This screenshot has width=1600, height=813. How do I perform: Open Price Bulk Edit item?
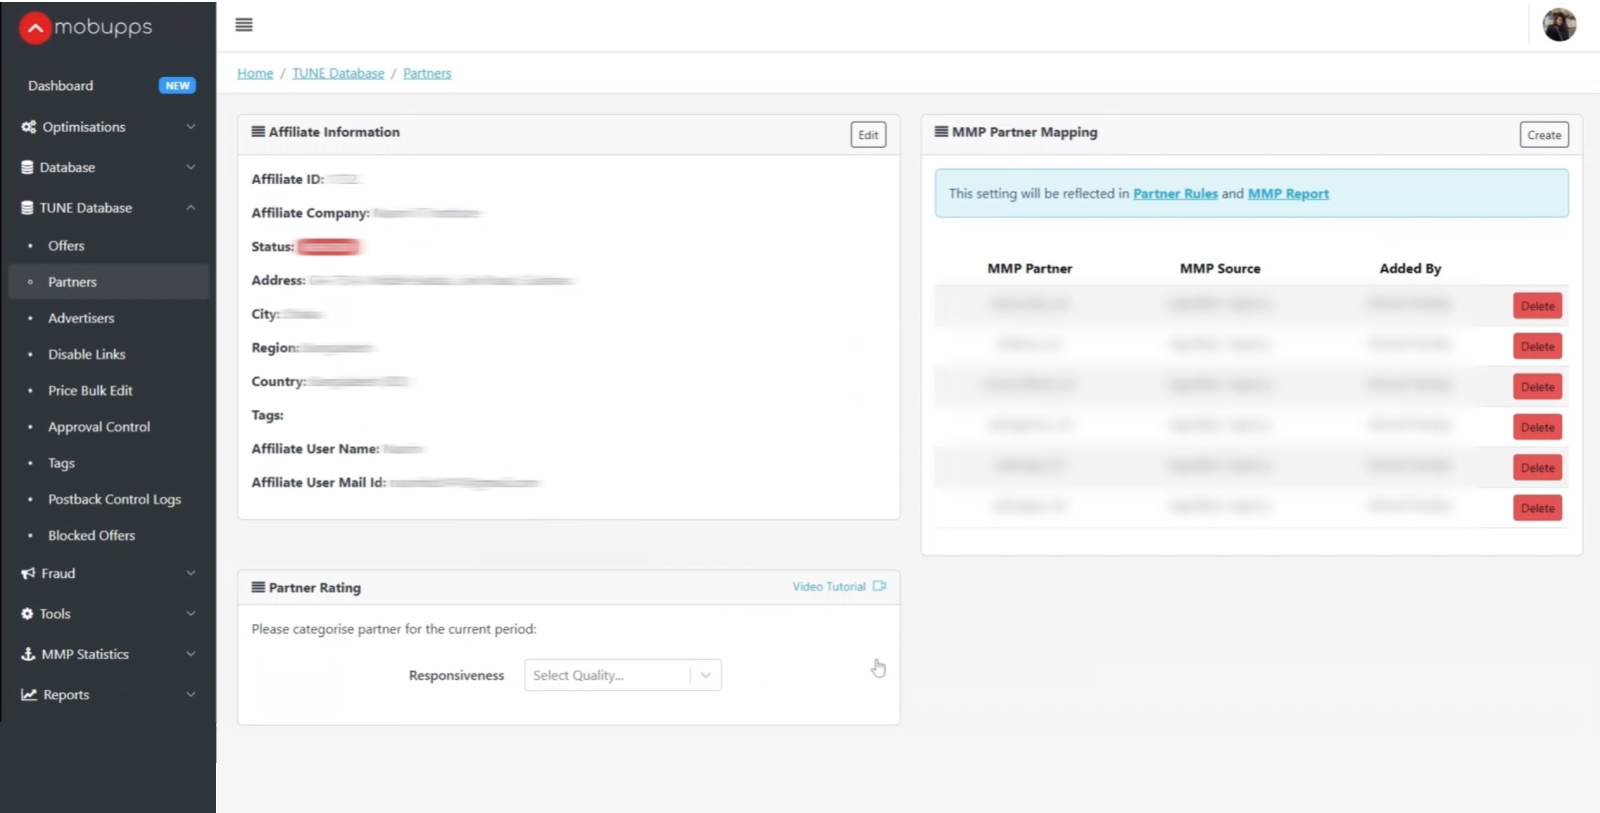pos(90,391)
